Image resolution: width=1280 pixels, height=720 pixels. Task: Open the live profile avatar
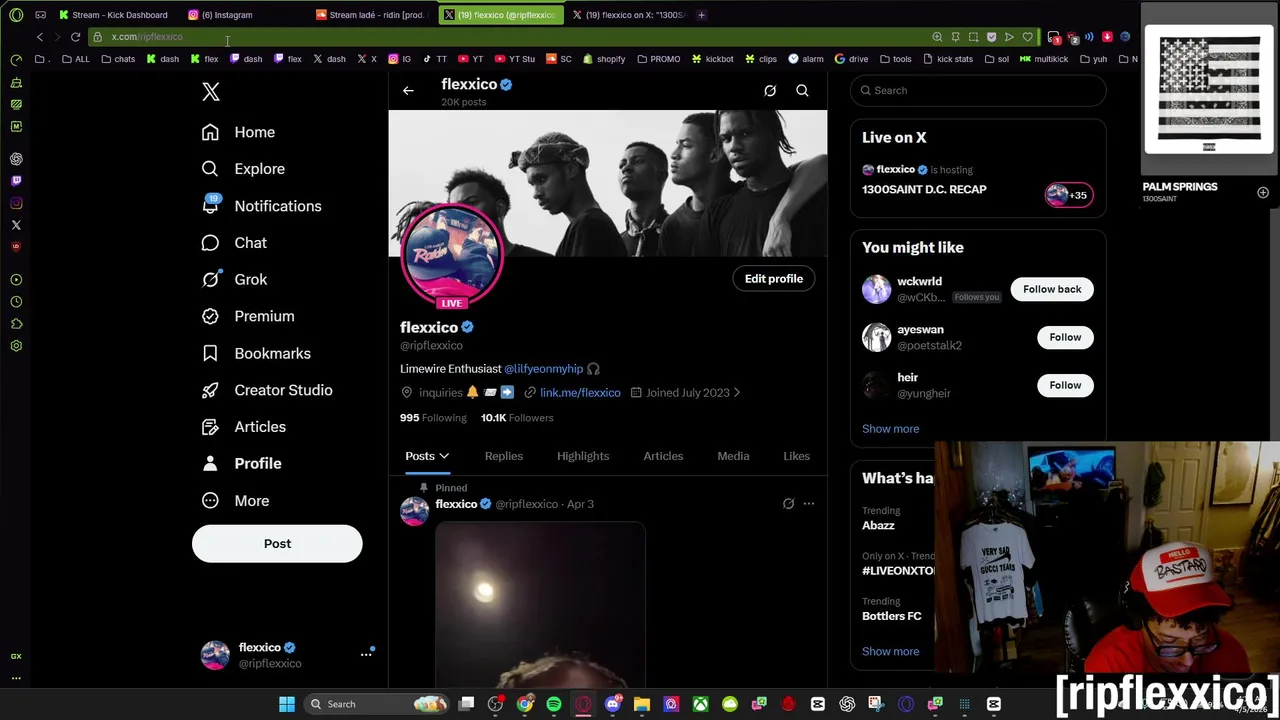[x=452, y=256]
